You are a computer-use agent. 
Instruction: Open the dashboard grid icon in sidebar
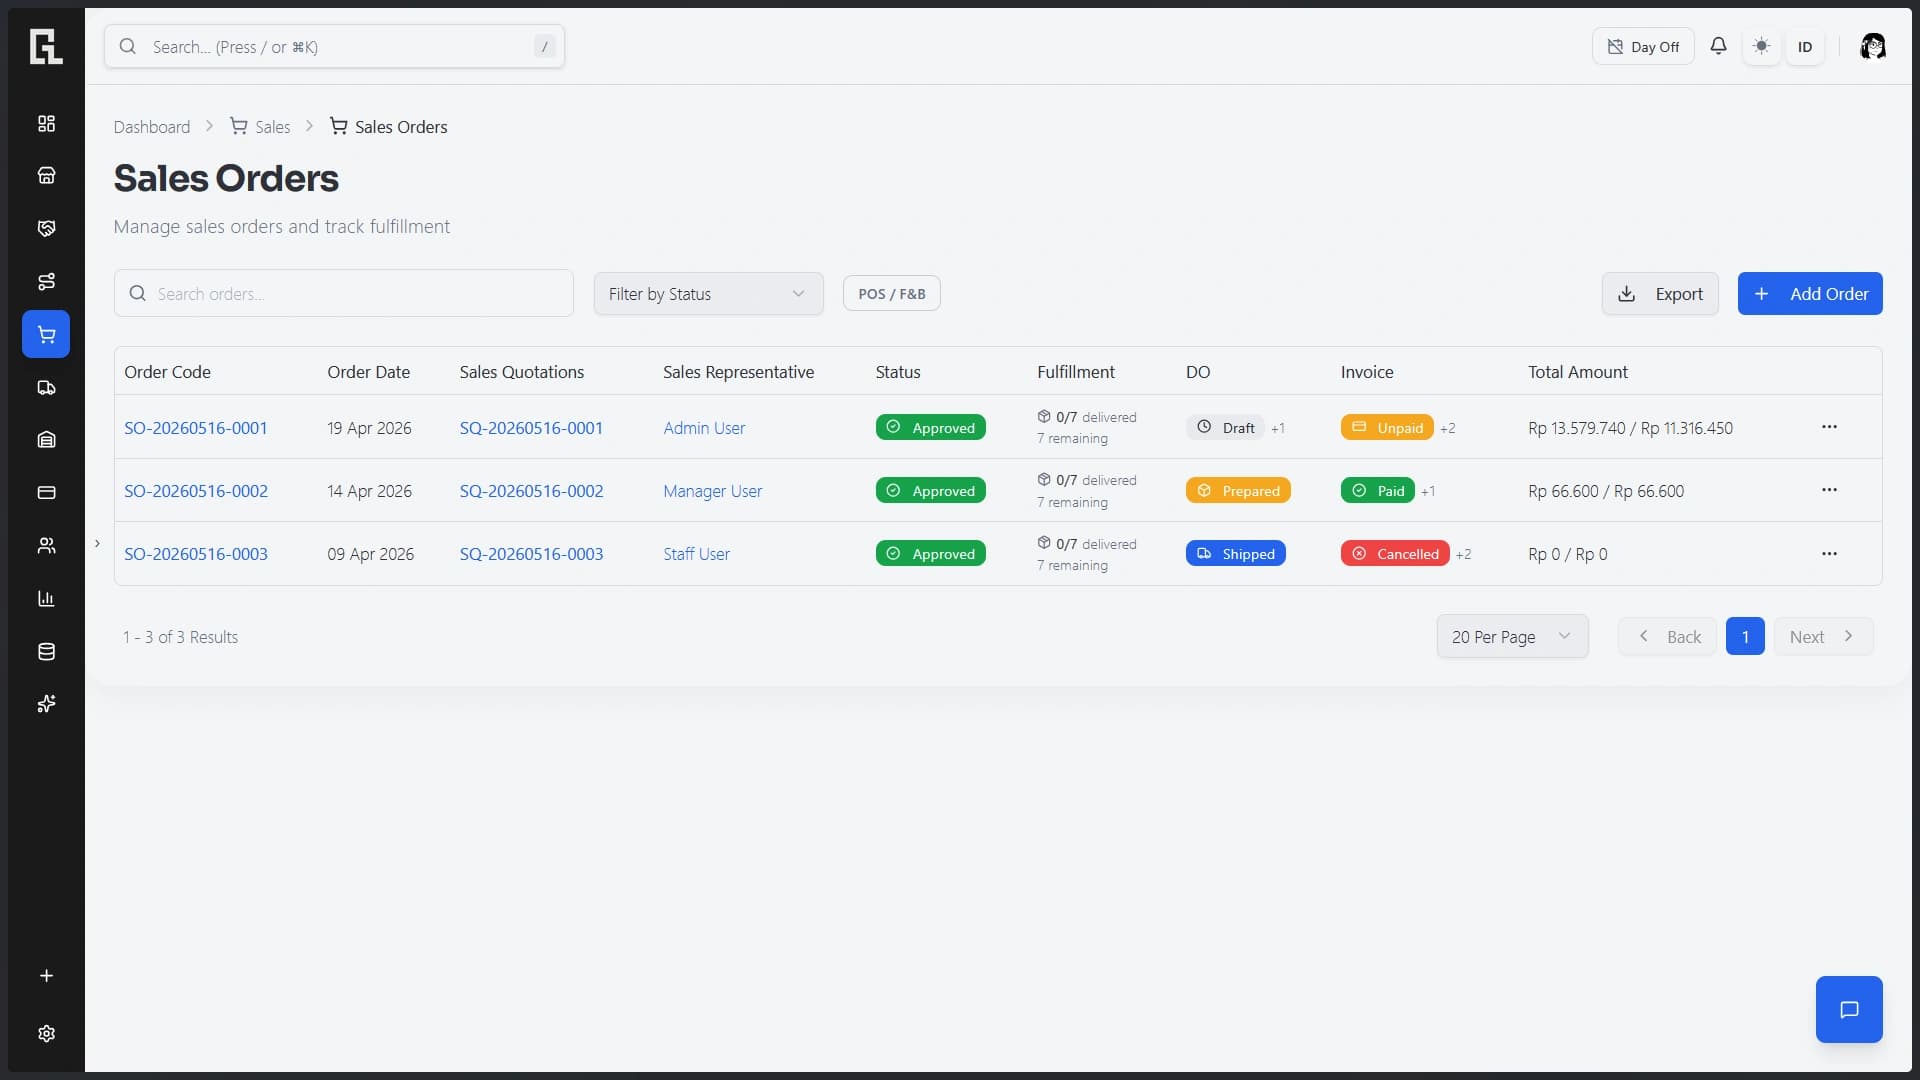(46, 123)
